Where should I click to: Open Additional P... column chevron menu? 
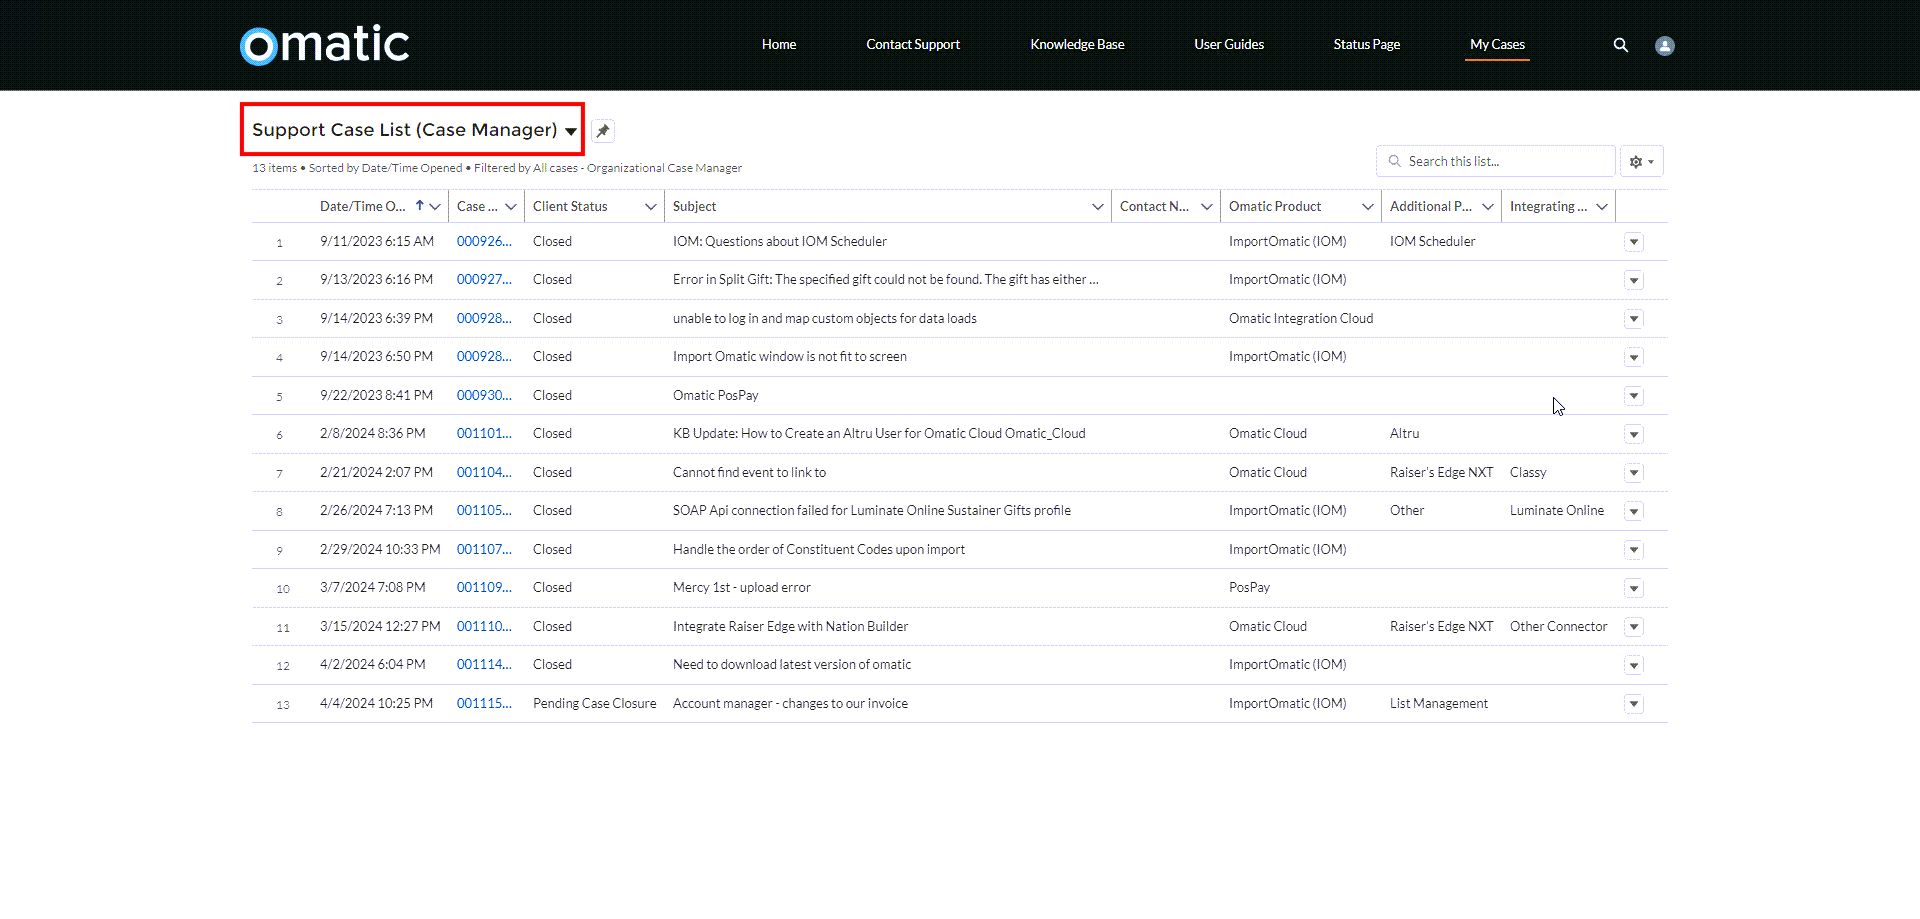point(1488,206)
